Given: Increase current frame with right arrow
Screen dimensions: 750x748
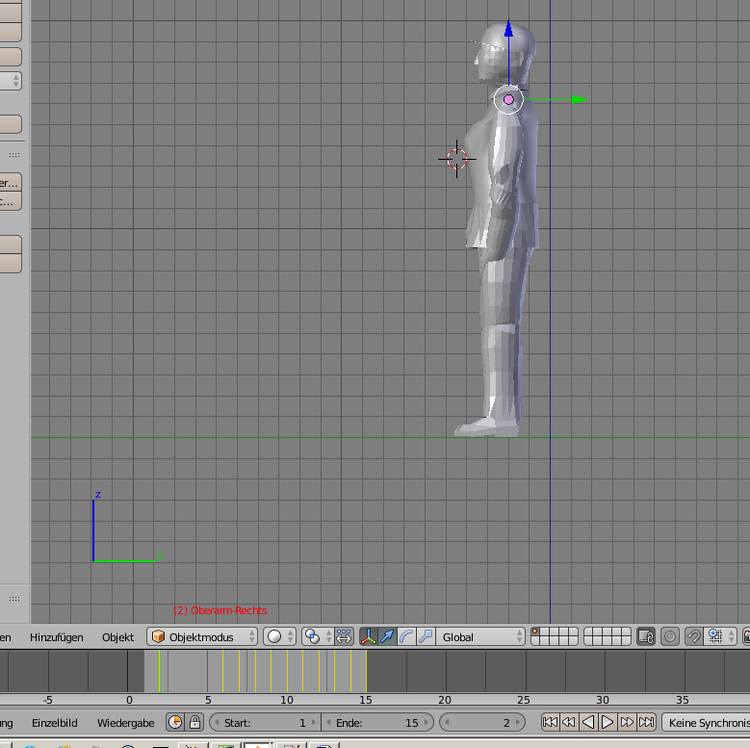Looking at the screenshot, I should point(518,722).
